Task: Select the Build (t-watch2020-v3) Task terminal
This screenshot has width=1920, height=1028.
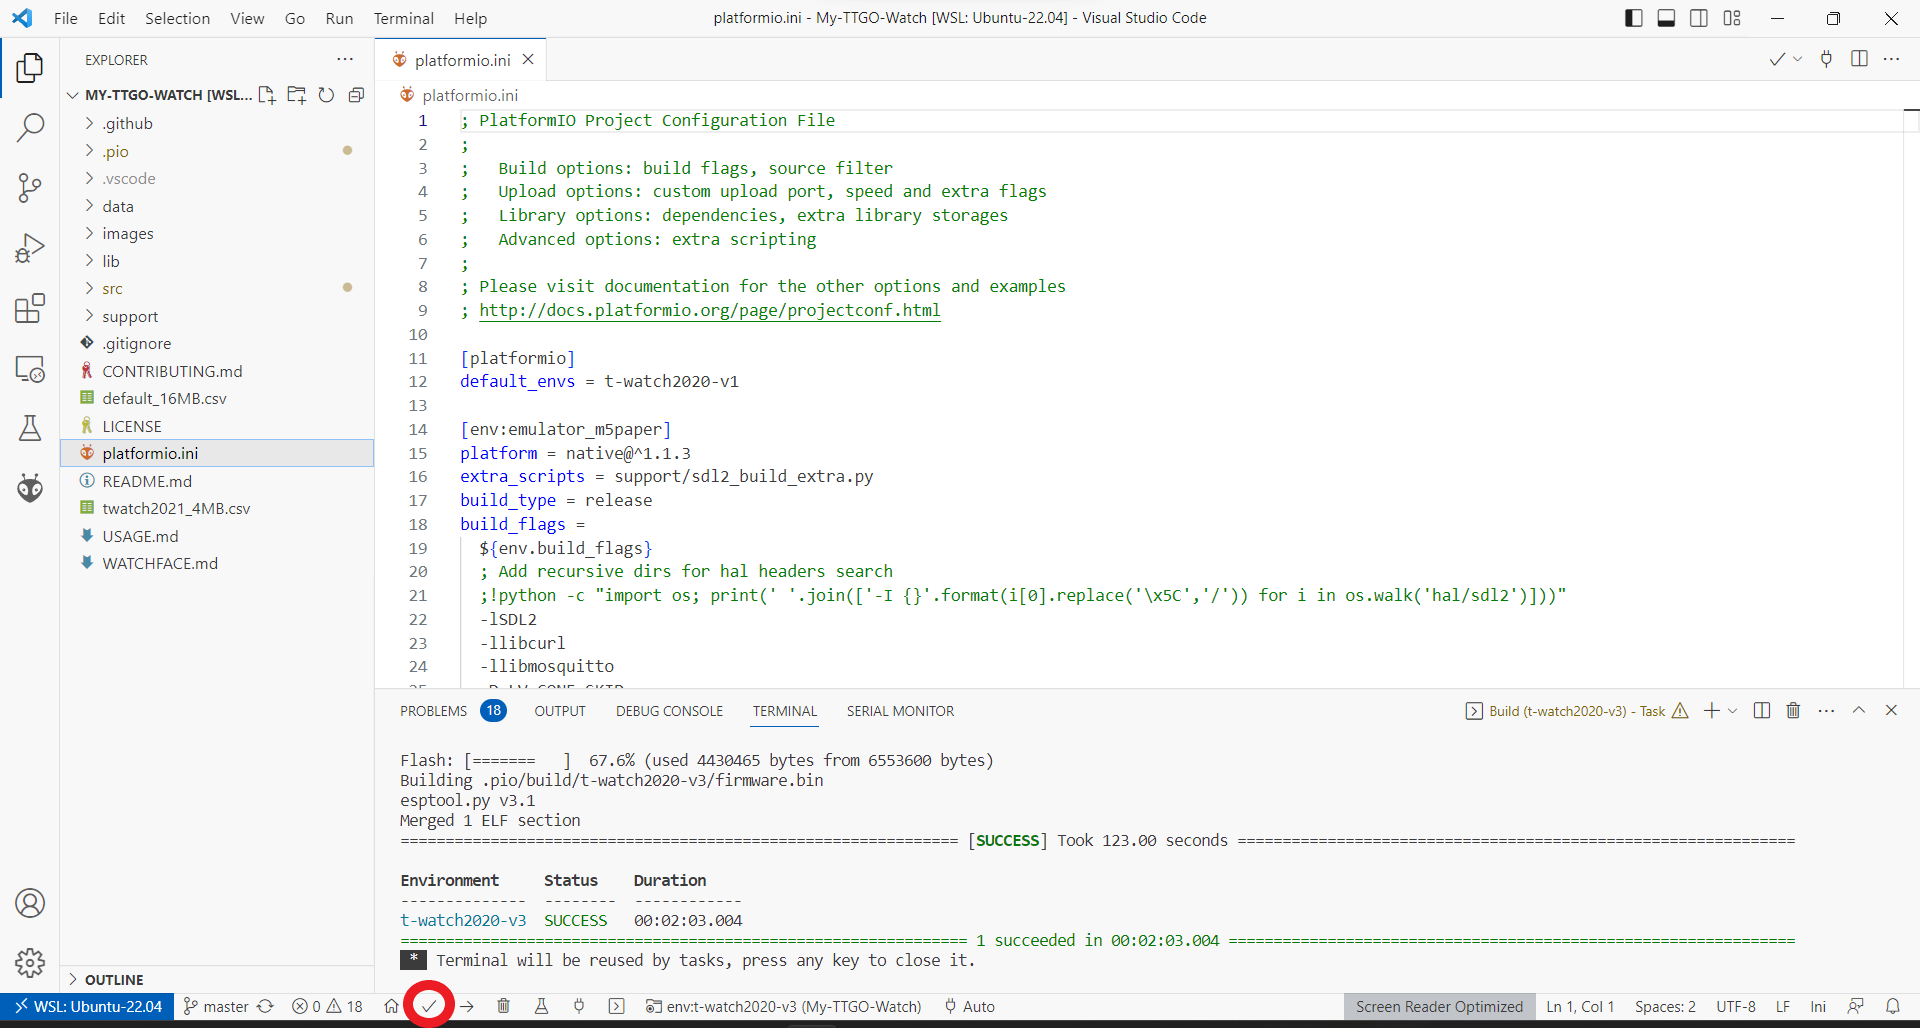Action: pos(1577,711)
